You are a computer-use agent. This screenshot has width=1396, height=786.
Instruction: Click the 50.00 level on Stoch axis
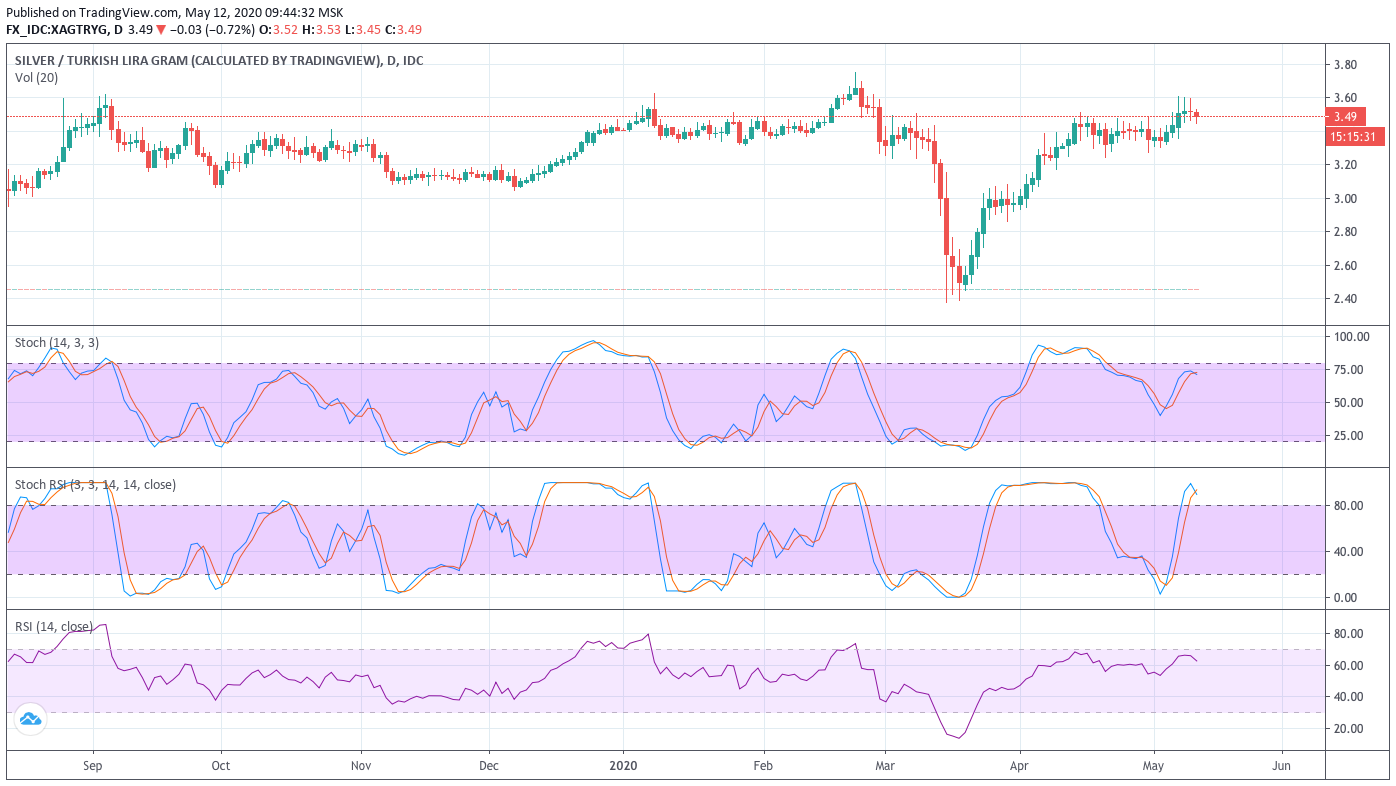click(x=1349, y=403)
